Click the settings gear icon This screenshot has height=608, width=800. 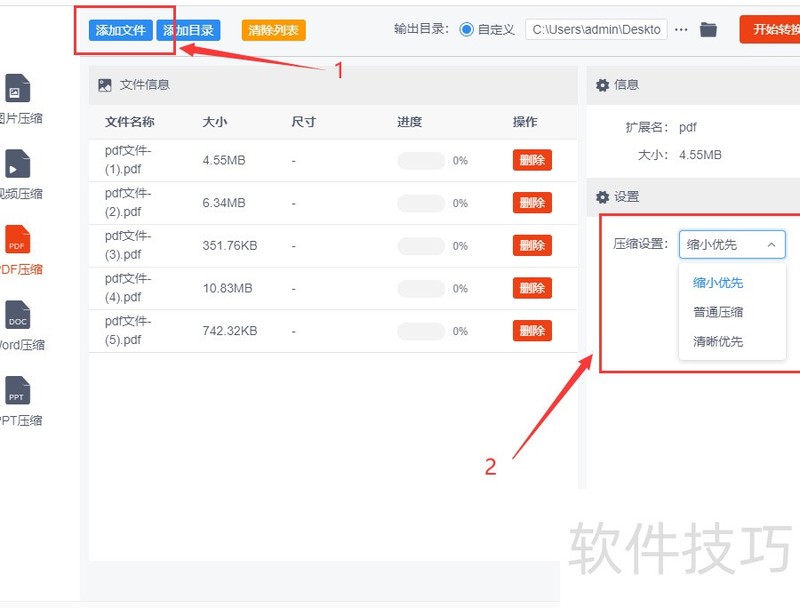pyautogui.click(x=602, y=197)
